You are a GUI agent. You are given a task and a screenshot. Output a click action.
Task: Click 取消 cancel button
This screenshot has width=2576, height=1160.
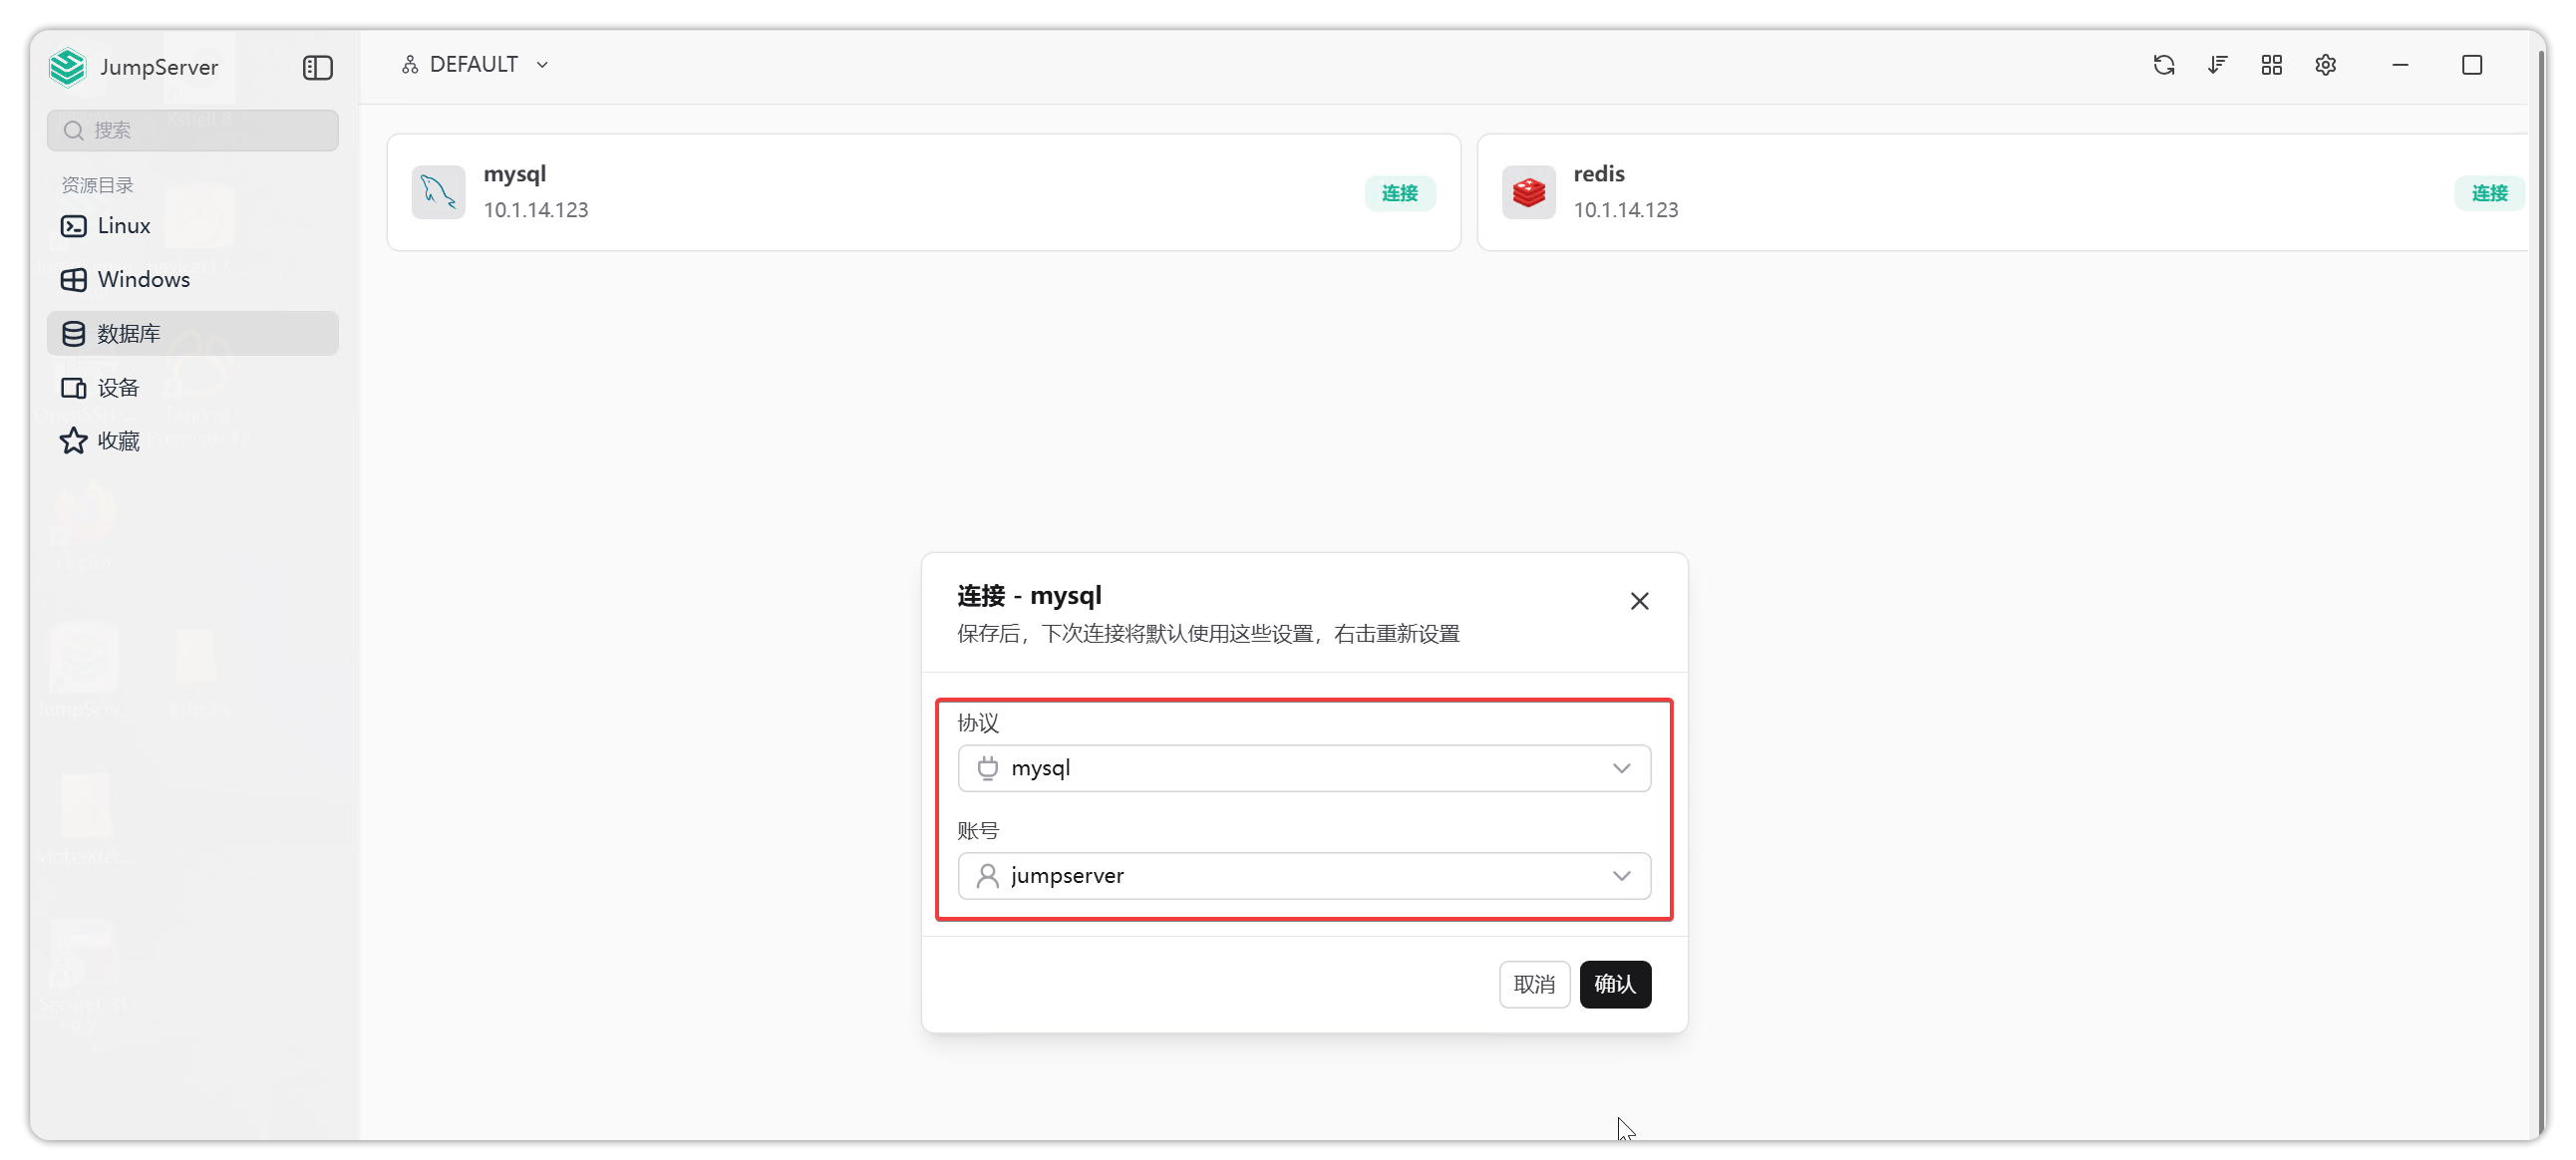[x=1533, y=984]
